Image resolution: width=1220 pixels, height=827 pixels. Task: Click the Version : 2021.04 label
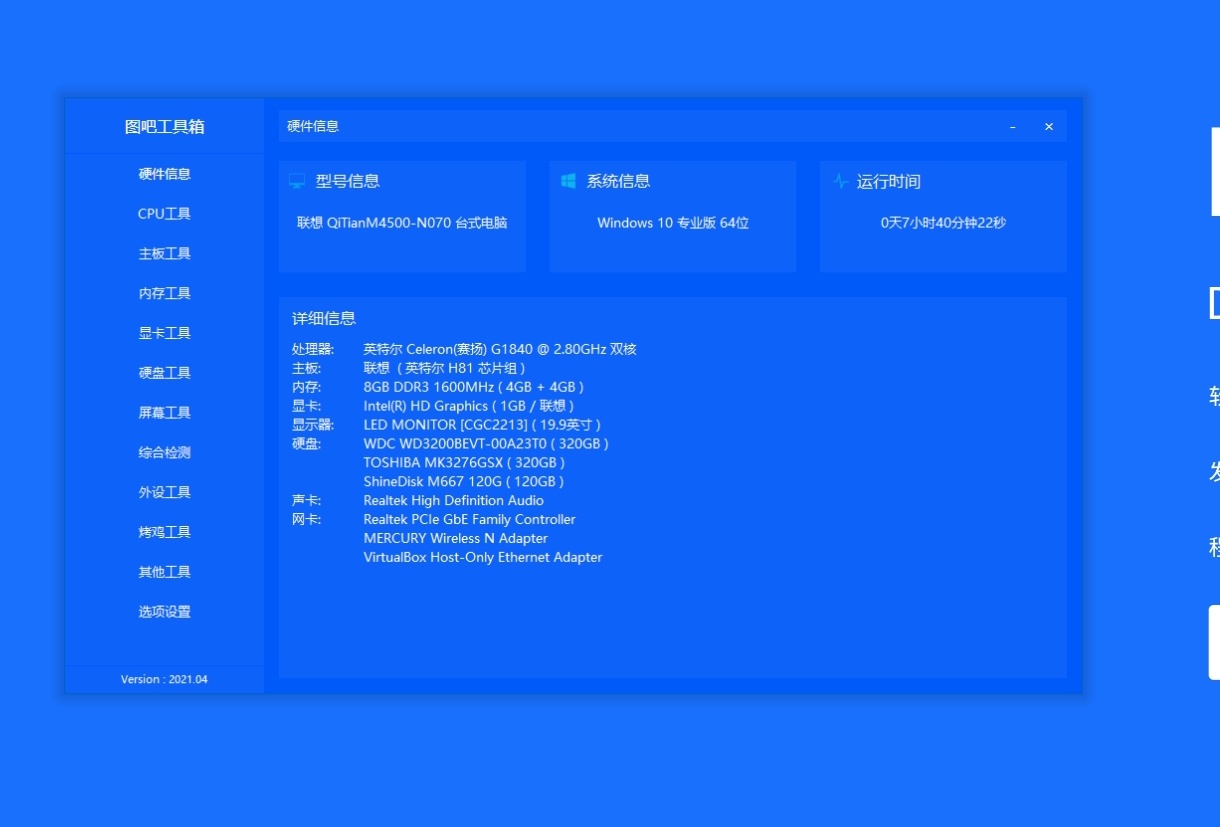click(164, 680)
